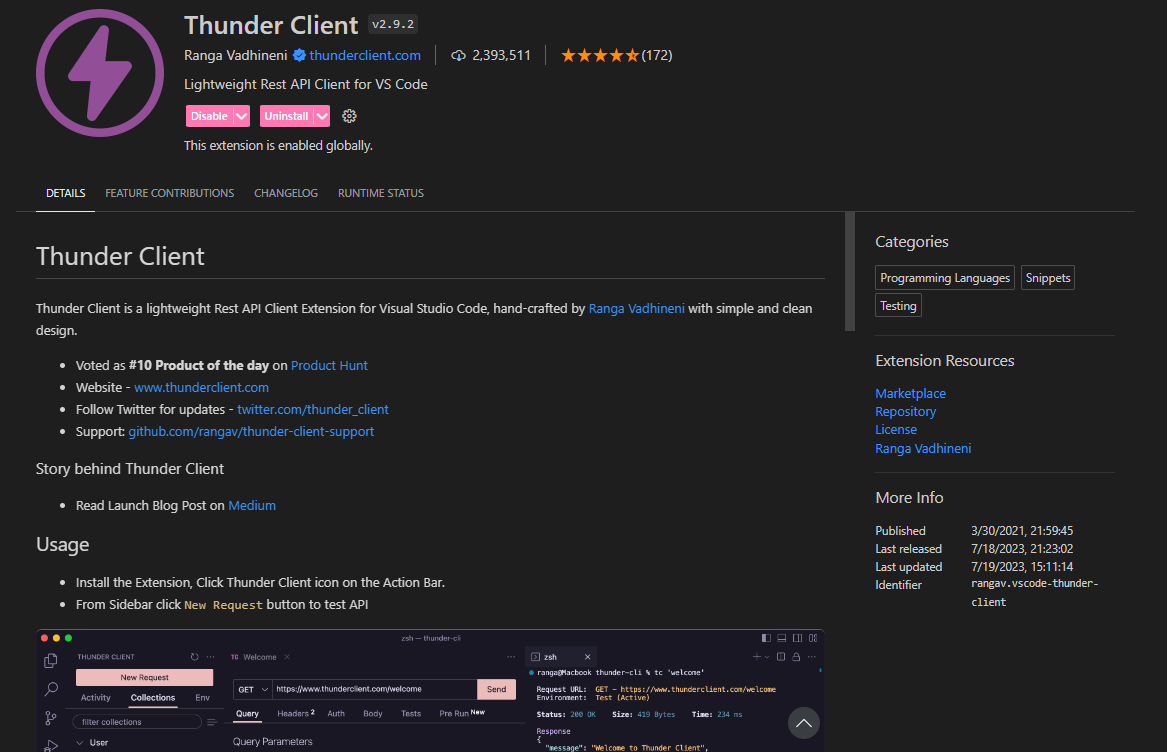Click the 'New Request' inline code text
This screenshot has height=752, width=1167.
223,605
